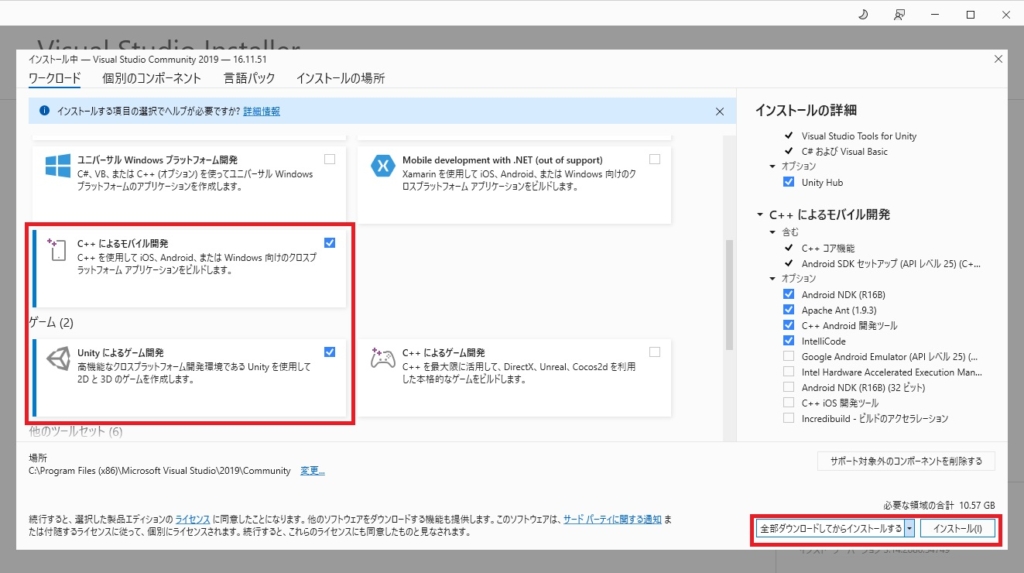Uncheck IntelliCode option

pyautogui.click(x=789, y=340)
